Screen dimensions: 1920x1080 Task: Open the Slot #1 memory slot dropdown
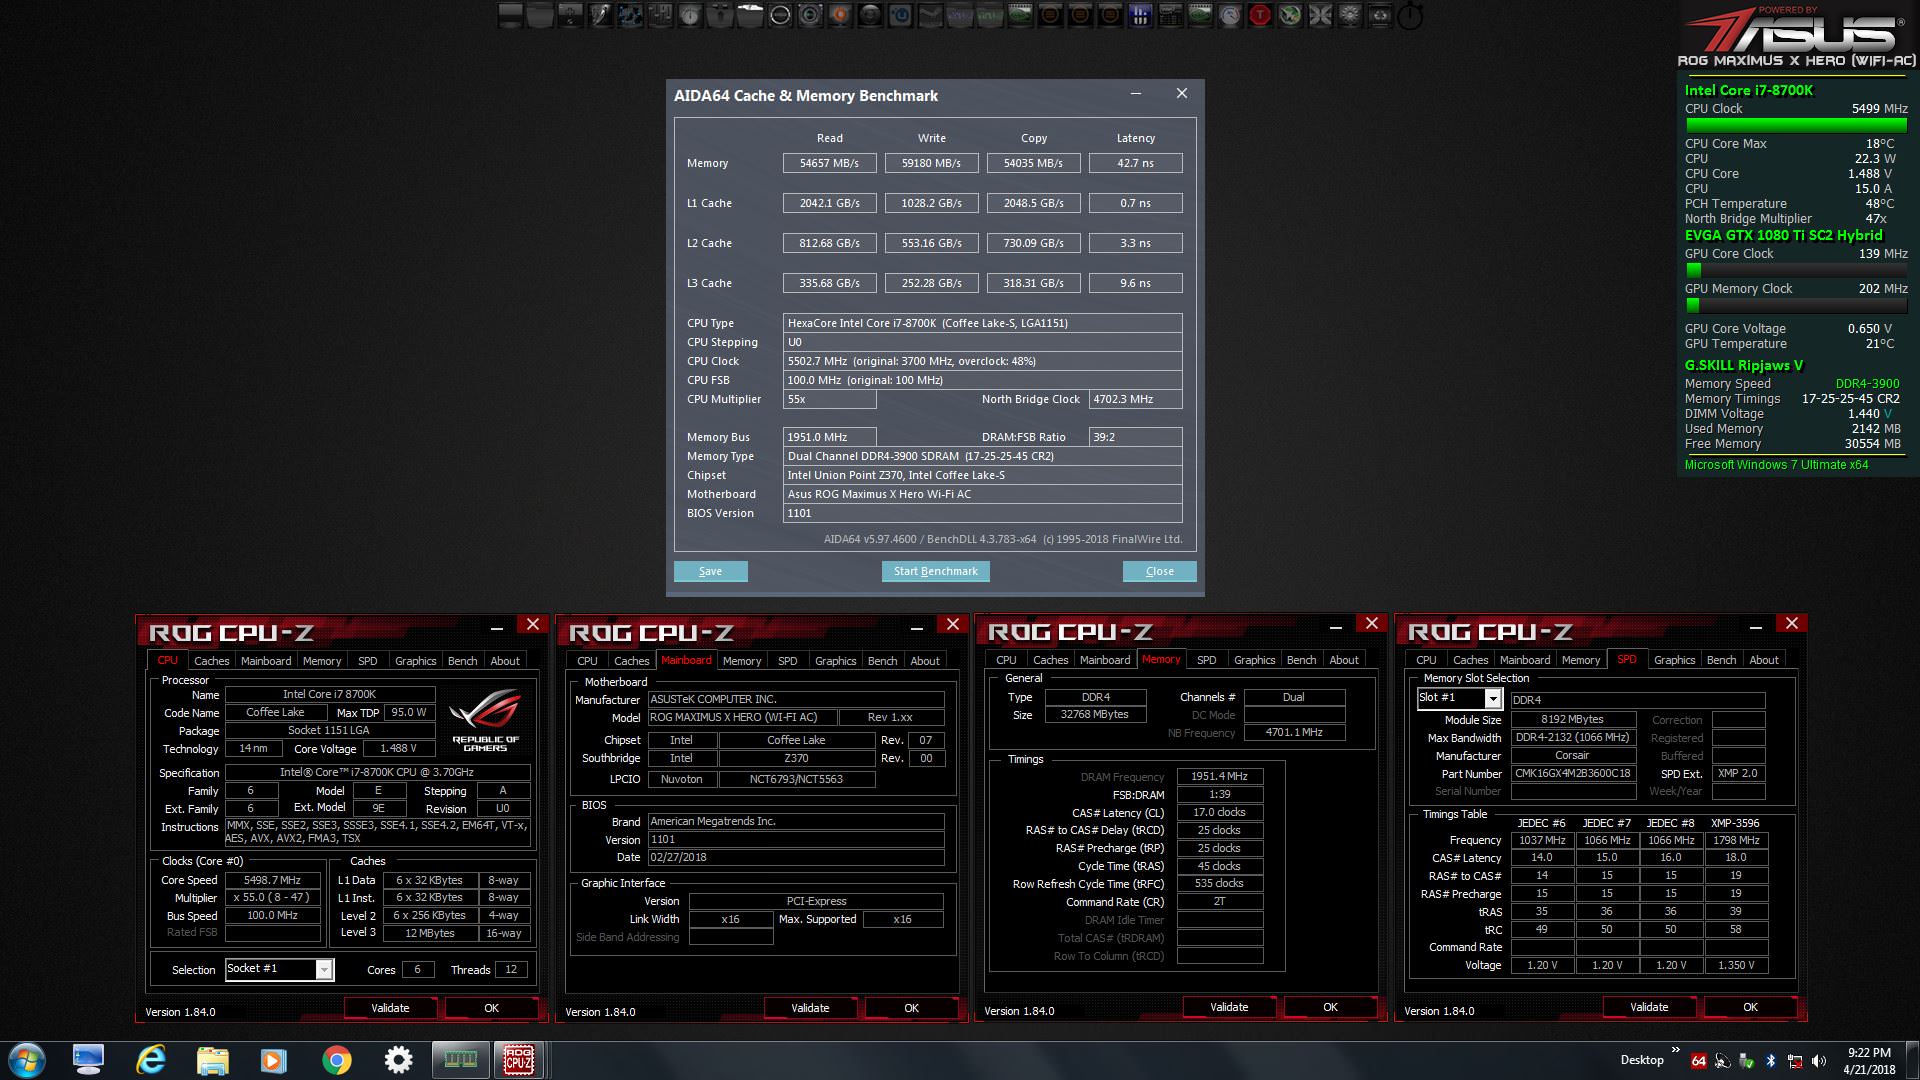point(1492,699)
